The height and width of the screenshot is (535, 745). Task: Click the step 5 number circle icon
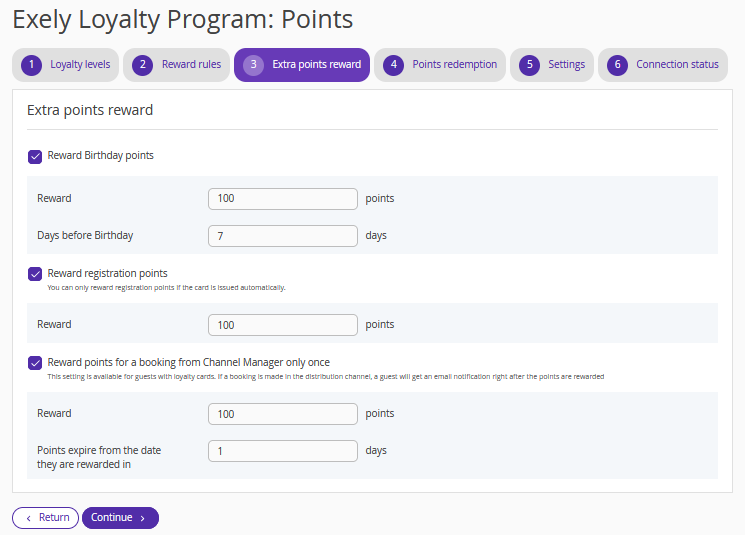[x=529, y=65]
